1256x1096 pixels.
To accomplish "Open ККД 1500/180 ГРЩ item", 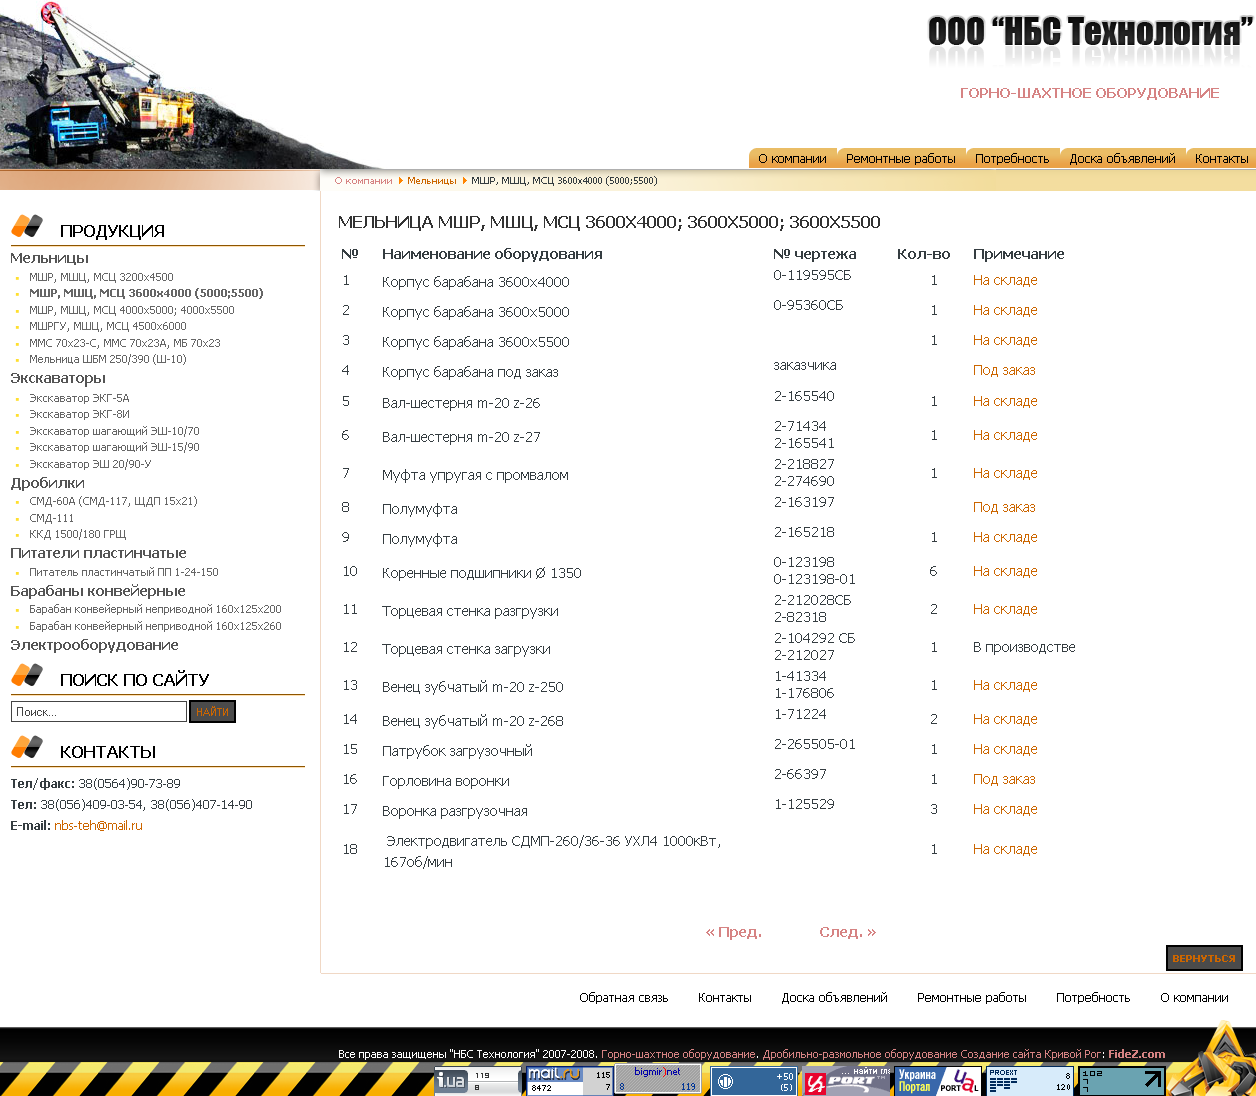I will click(x=78, y=534).
